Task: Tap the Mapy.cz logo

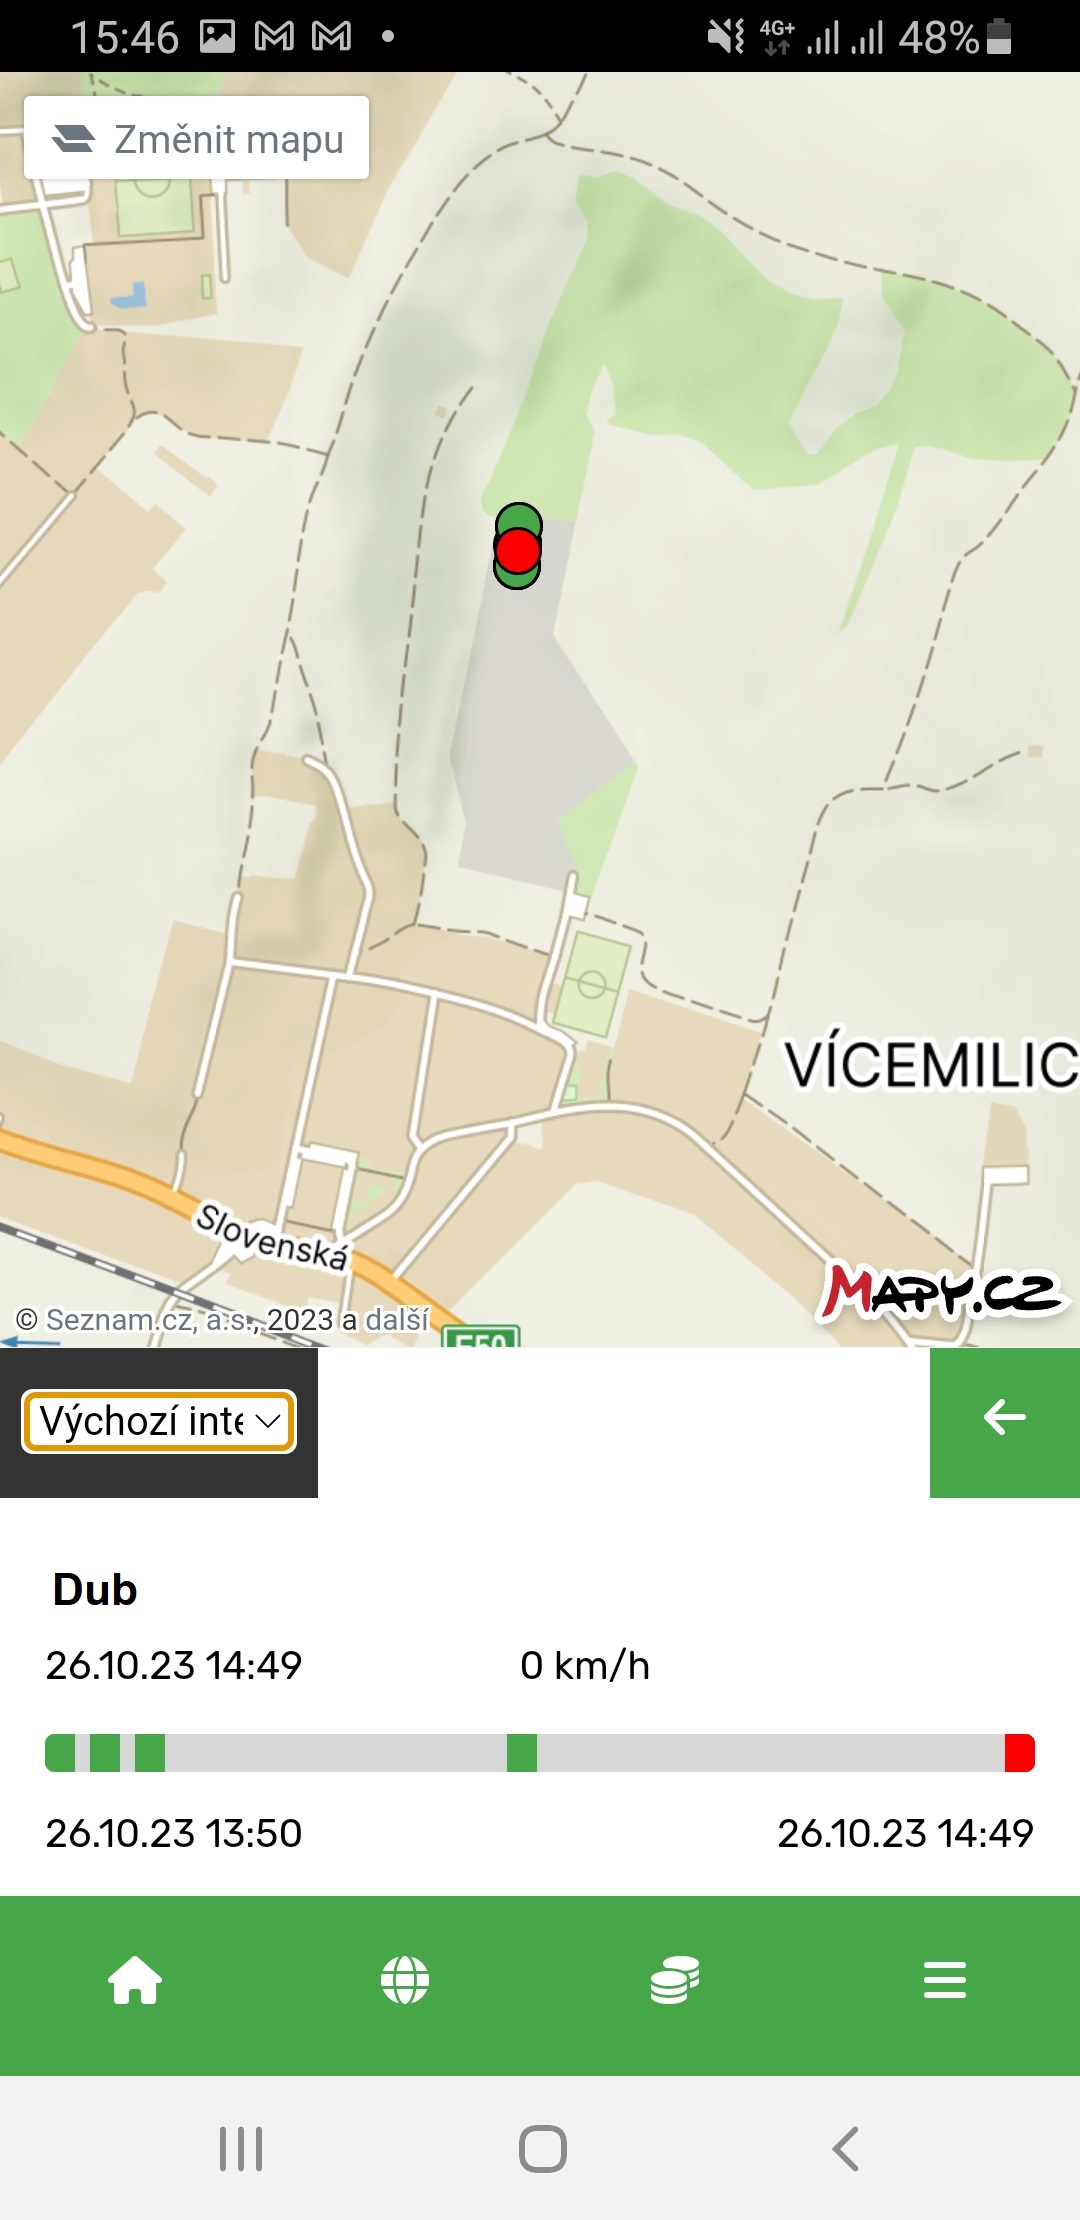Action: [941, 1291]
